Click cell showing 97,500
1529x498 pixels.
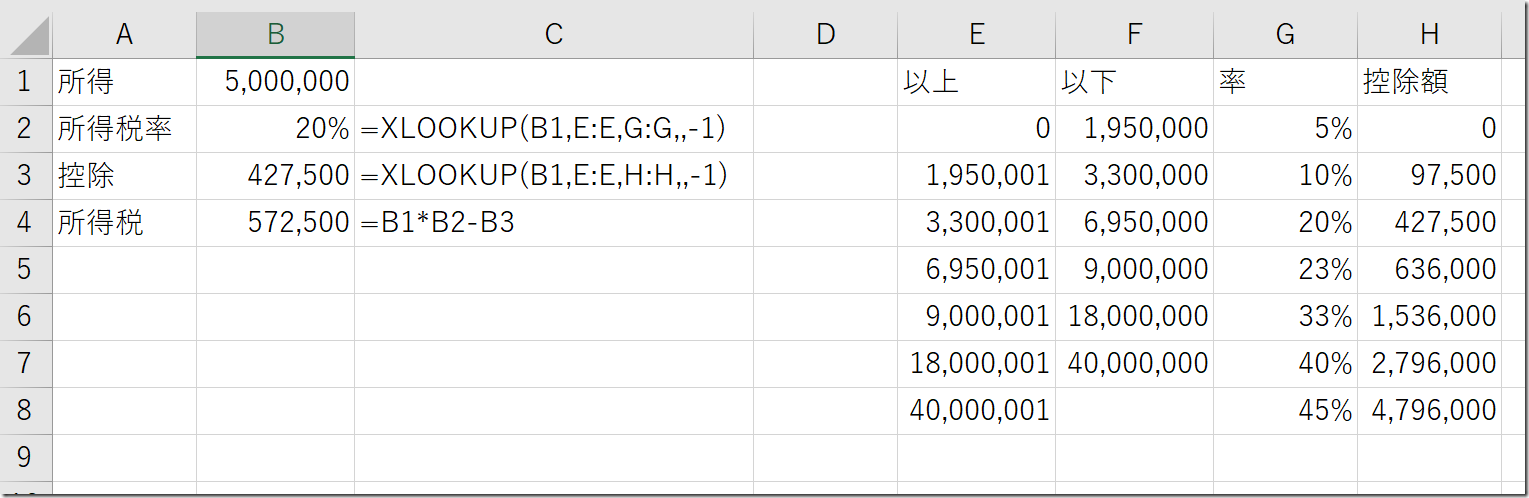[1429, 176]
